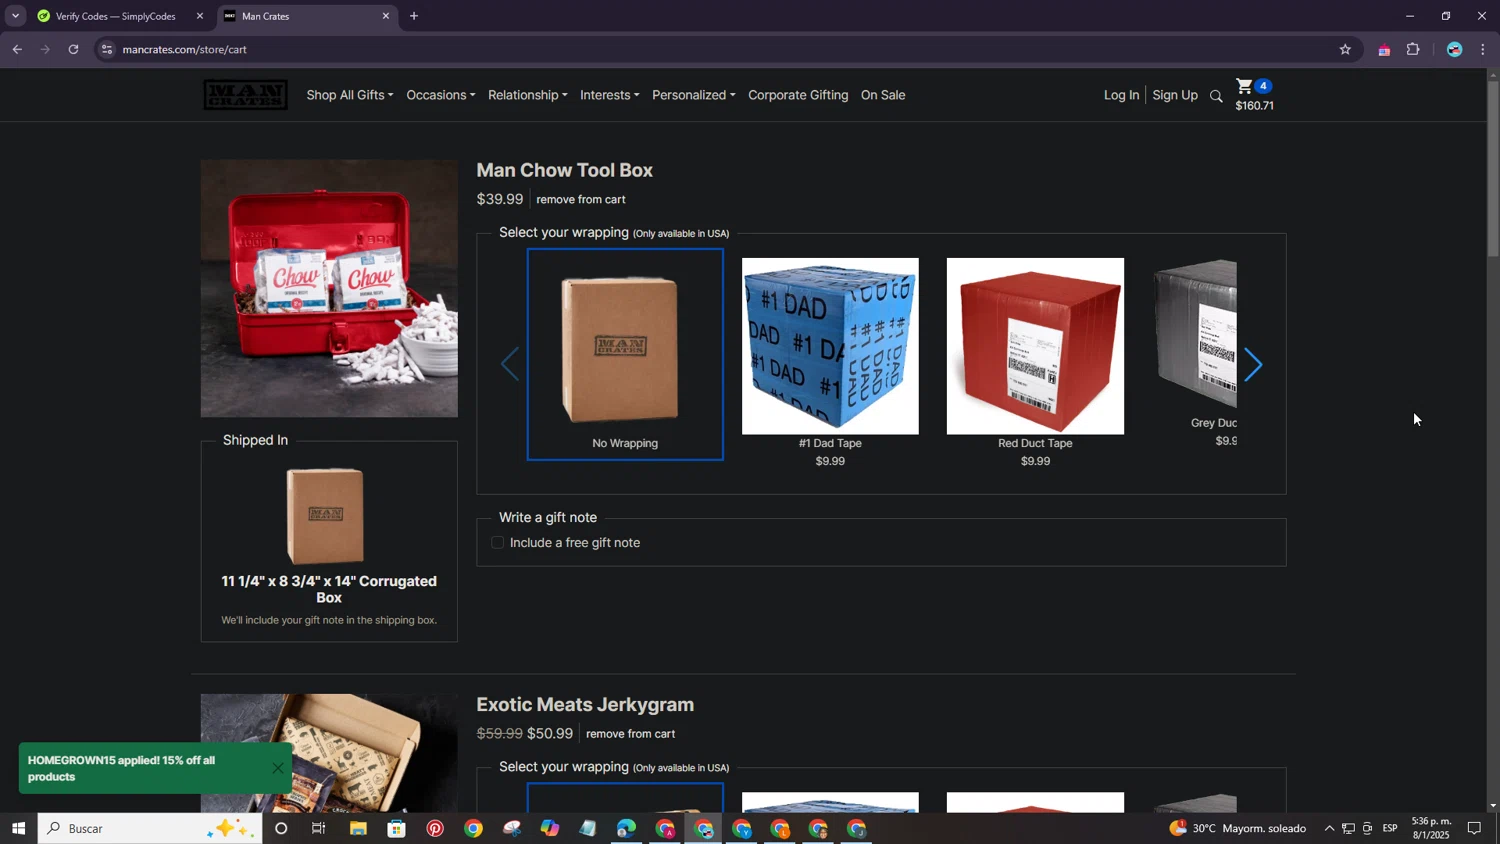Screen dimensions: 1500x844
Task: Click the pink gift extension icon
Action: tap(1384, 50)
